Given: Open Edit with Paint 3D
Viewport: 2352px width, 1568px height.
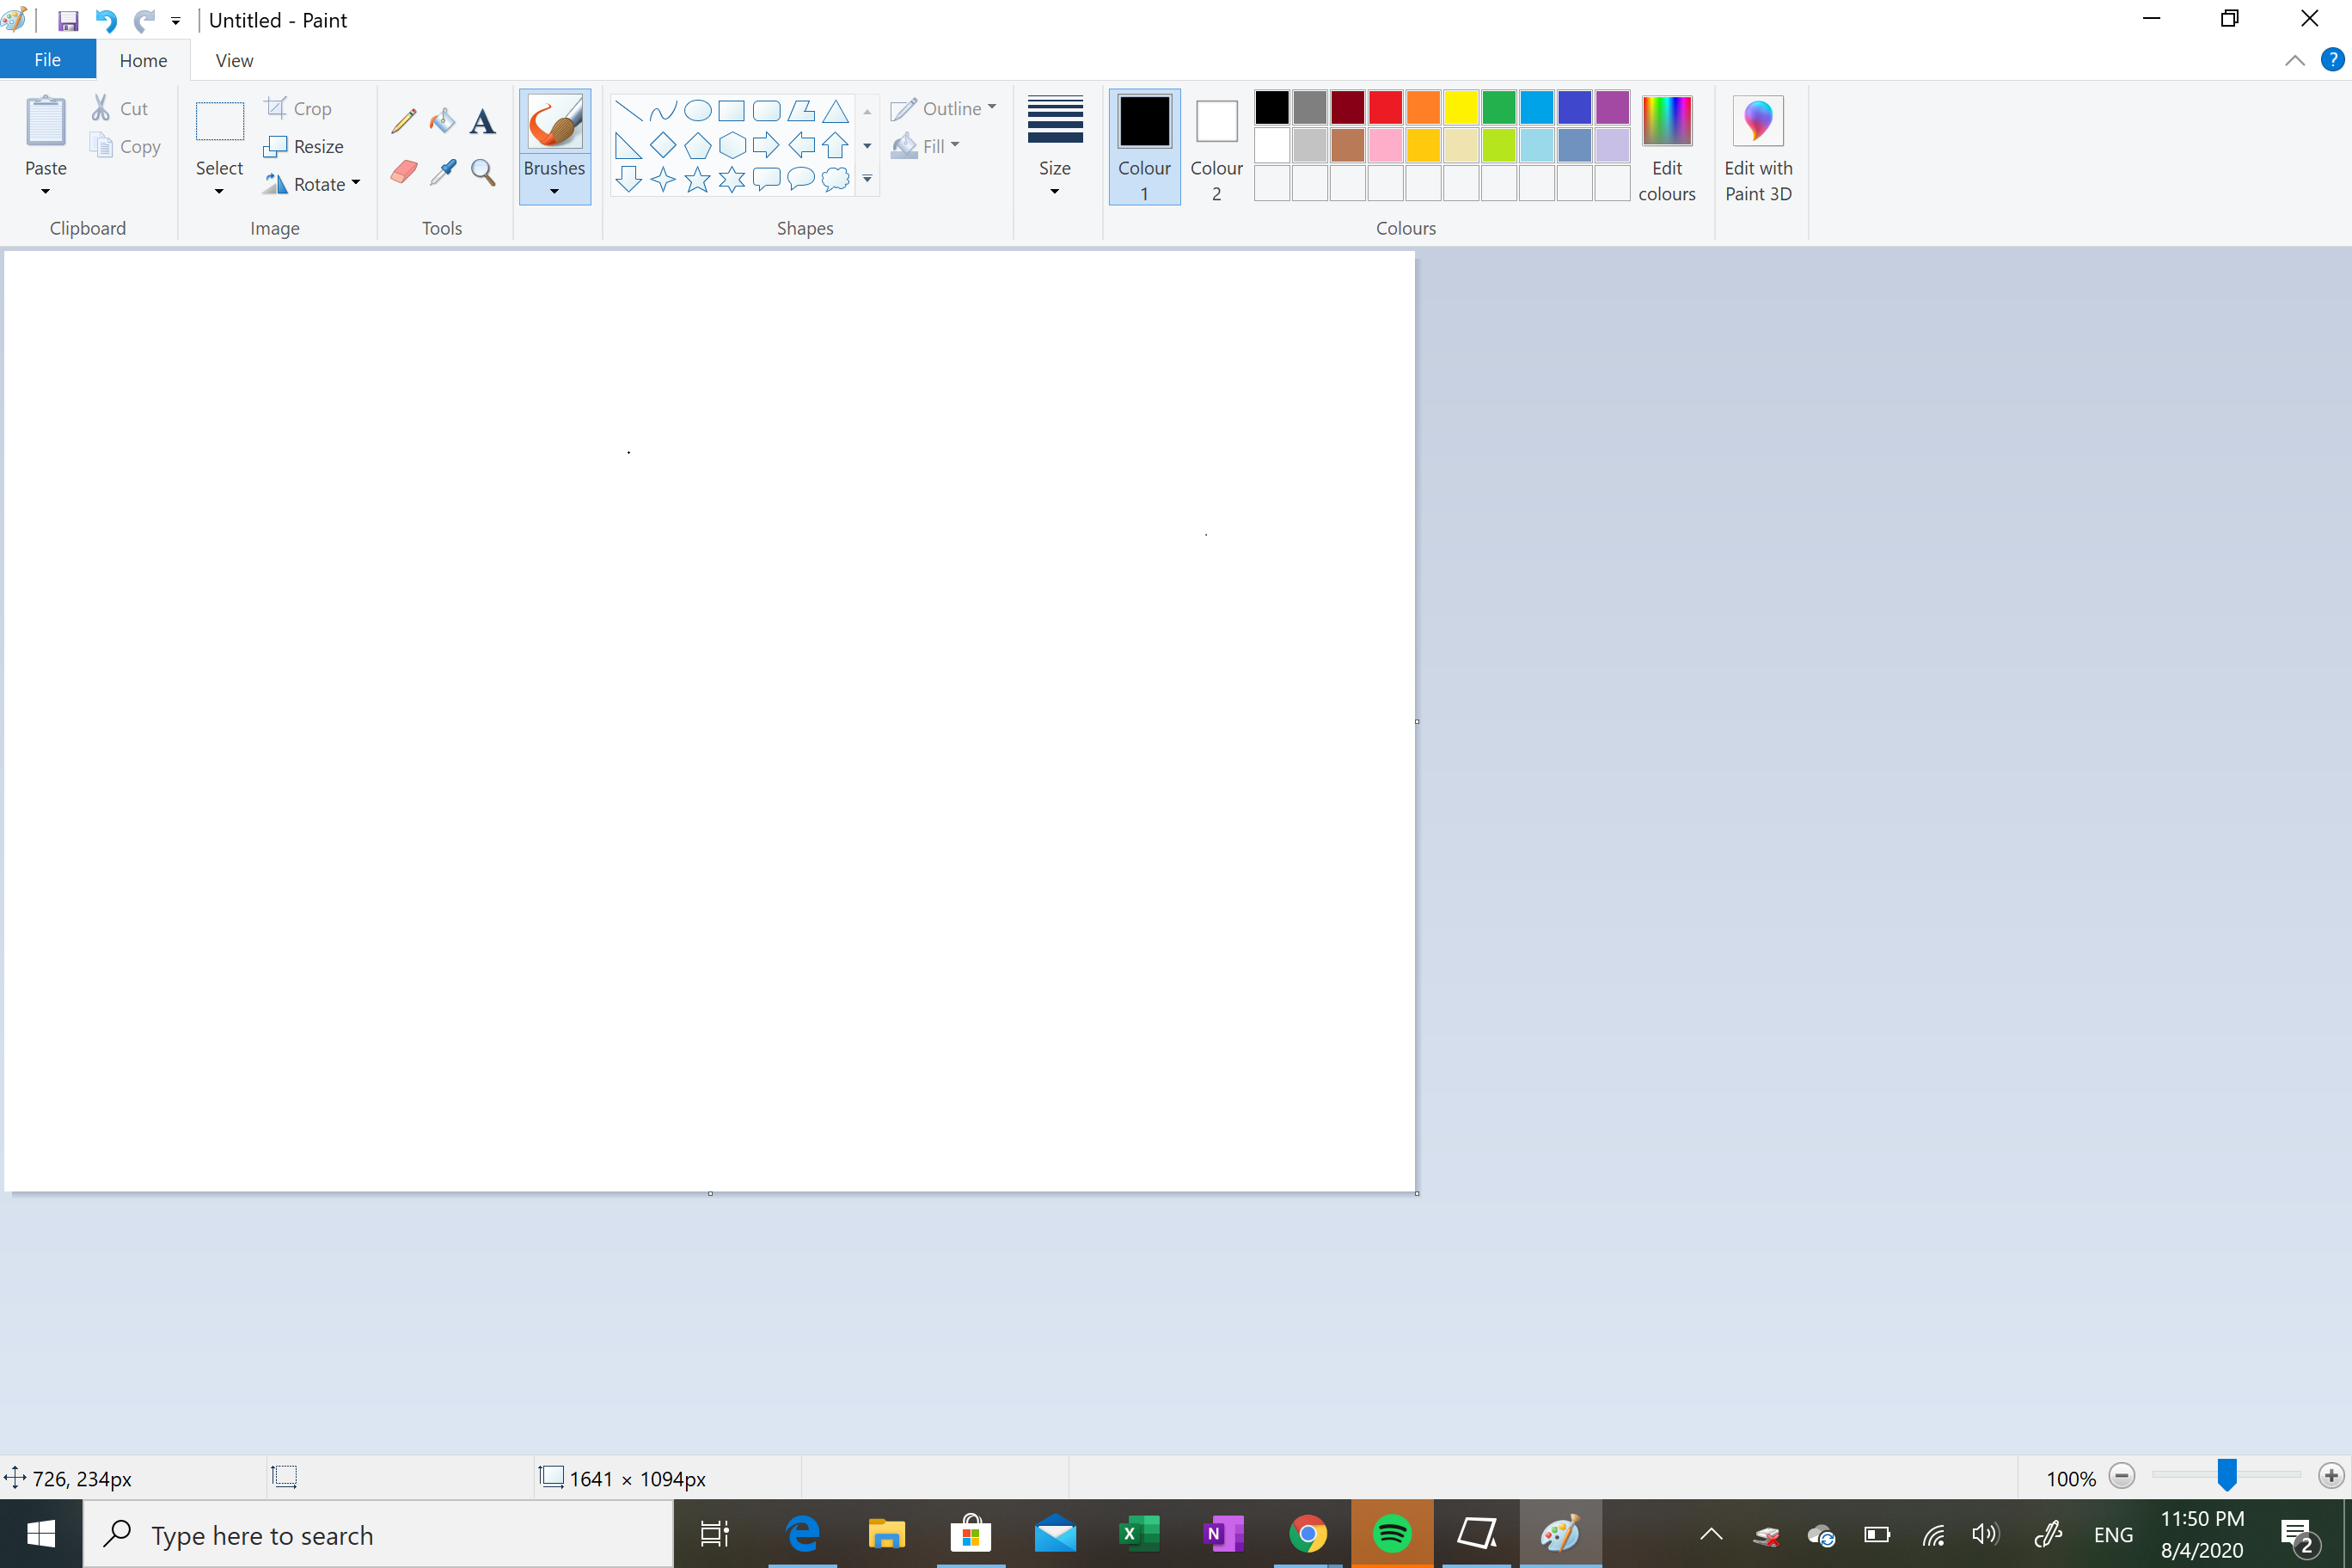Looking at the screenshot, I should click(1758, 148).
